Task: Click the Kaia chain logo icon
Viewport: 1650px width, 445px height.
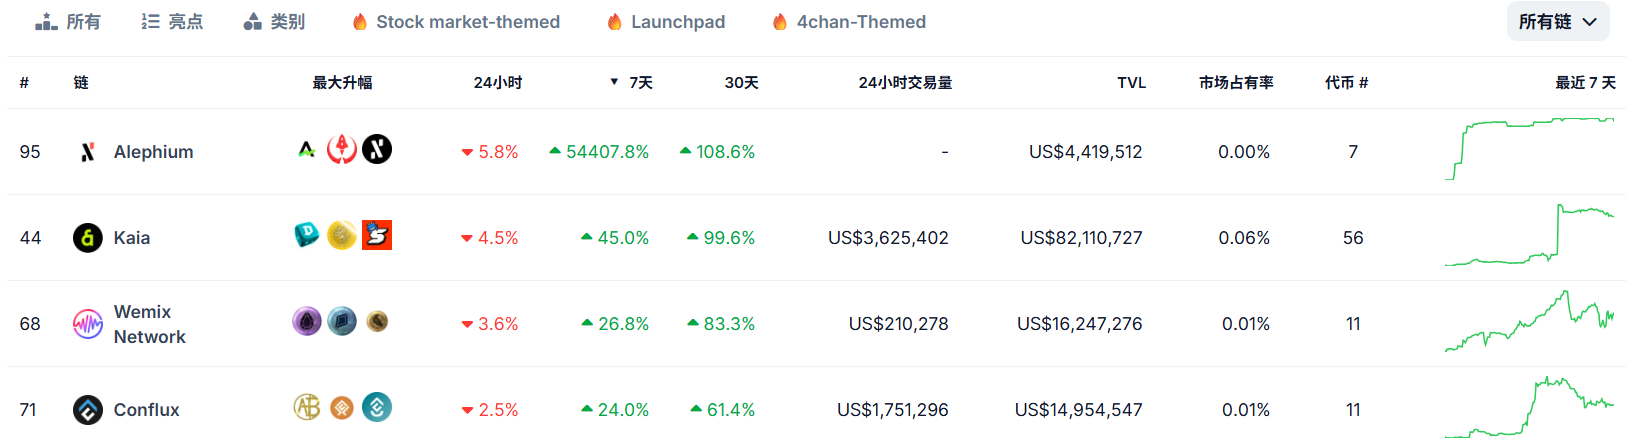Action: coord(88,238)
